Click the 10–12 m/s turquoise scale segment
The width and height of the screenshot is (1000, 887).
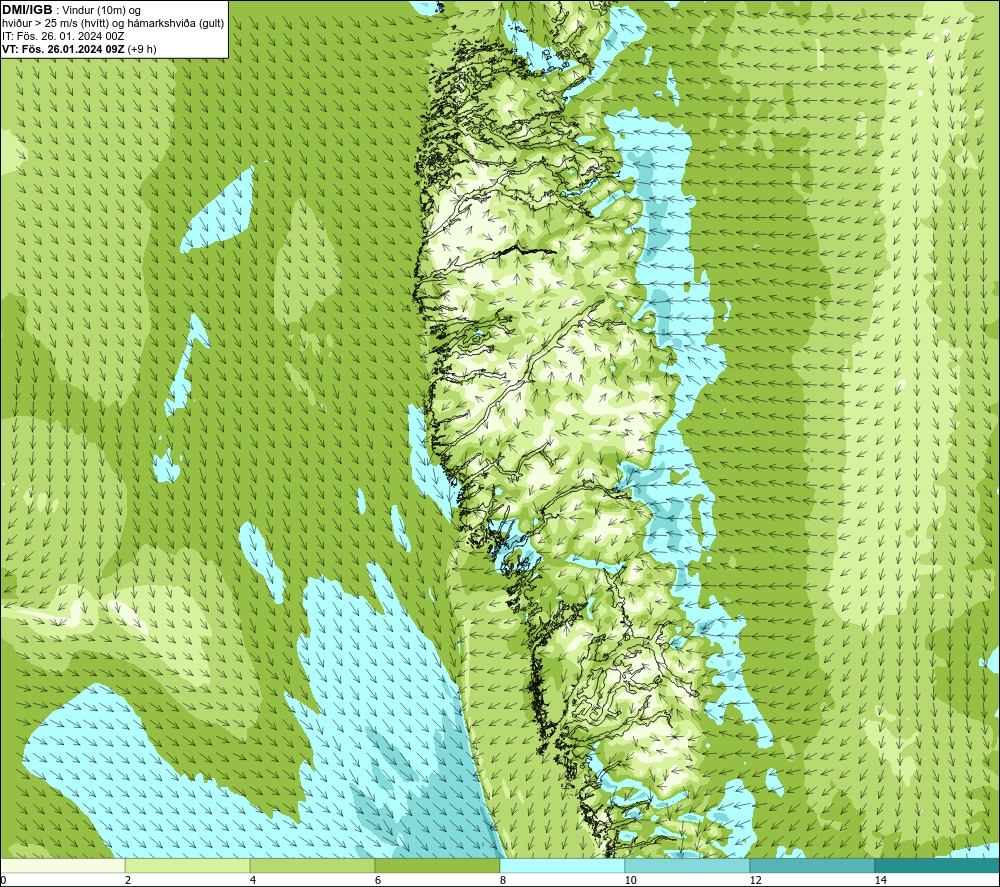tap(687, 865)
